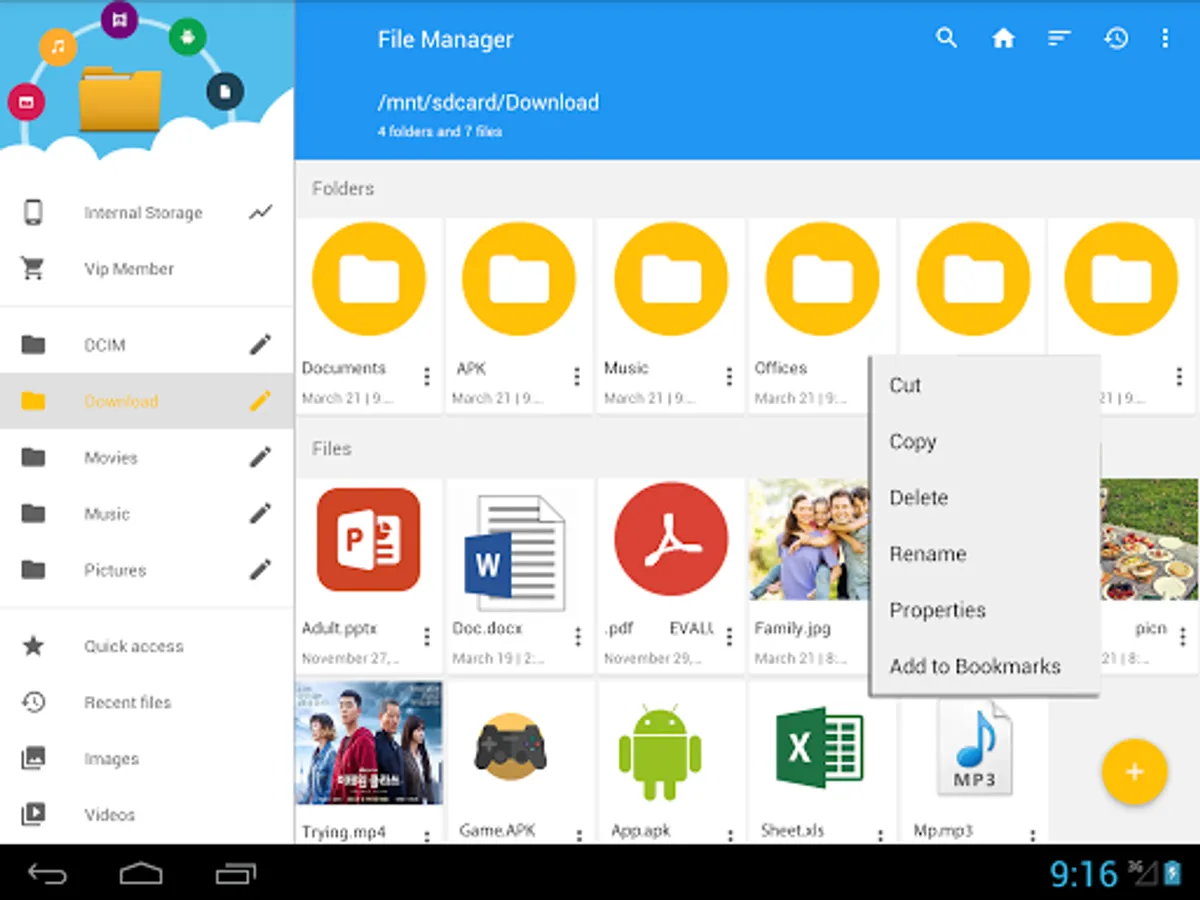Open the Documents folder icon
The width and height of the screenshot is (1200, 900).
(x=369, y=280)
